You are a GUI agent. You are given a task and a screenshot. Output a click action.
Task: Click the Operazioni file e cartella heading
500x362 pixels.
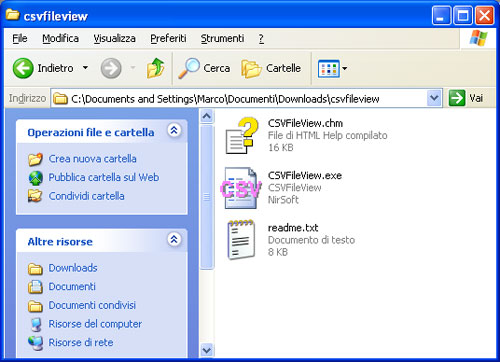coord(91,132)
